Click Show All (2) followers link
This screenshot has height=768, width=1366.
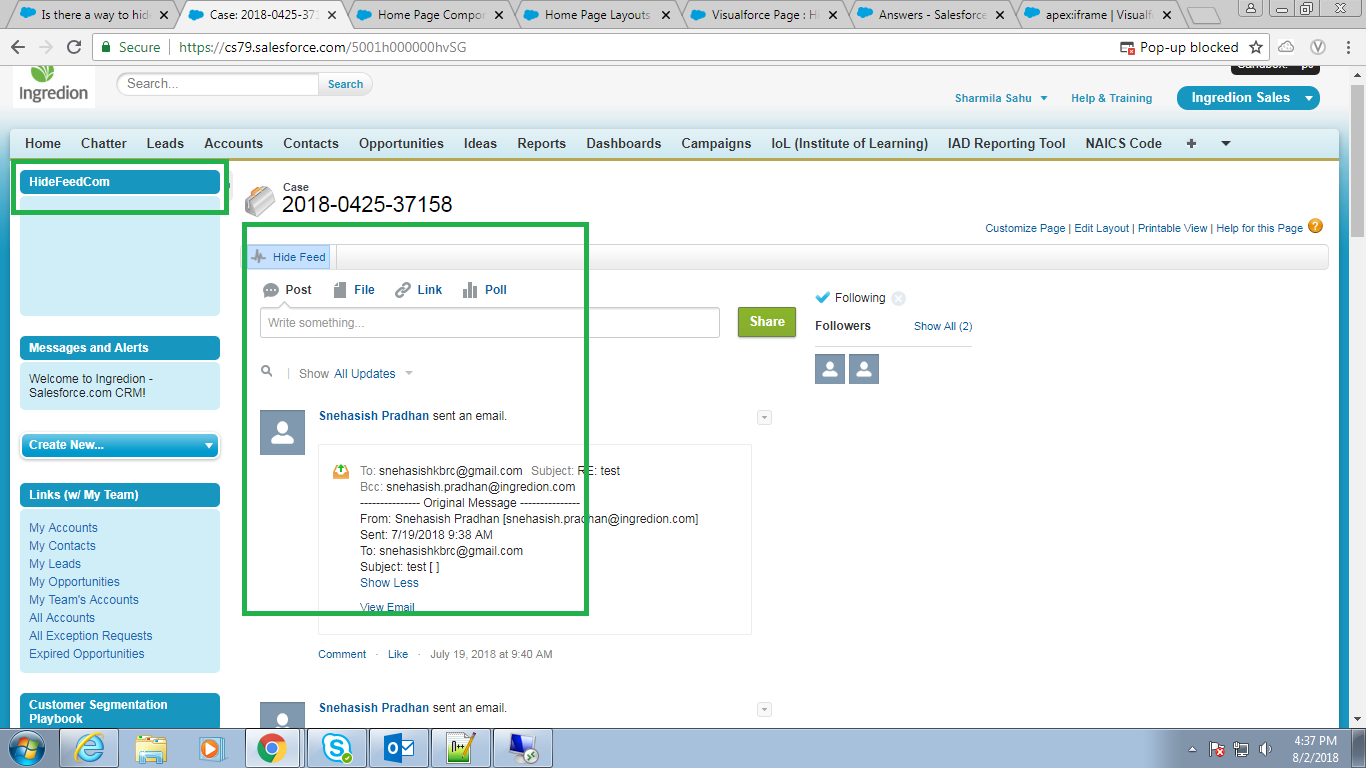(943, 326)
